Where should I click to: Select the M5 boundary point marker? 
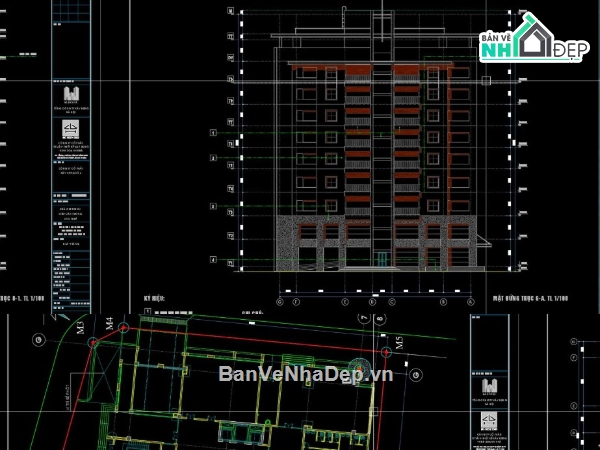[x=386, y=352]
